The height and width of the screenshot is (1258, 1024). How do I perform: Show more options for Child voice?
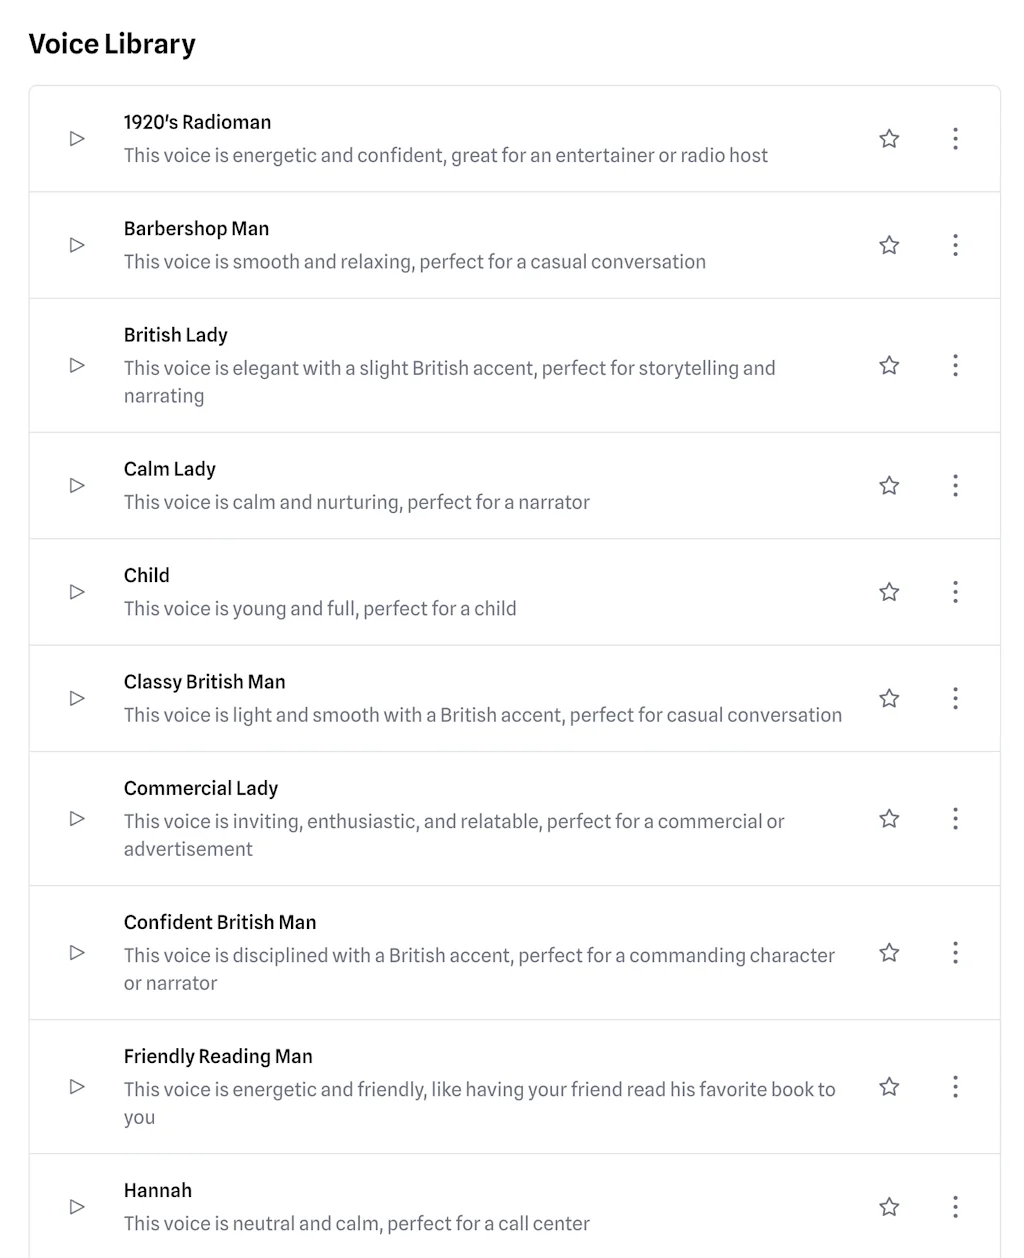[955, 592]
